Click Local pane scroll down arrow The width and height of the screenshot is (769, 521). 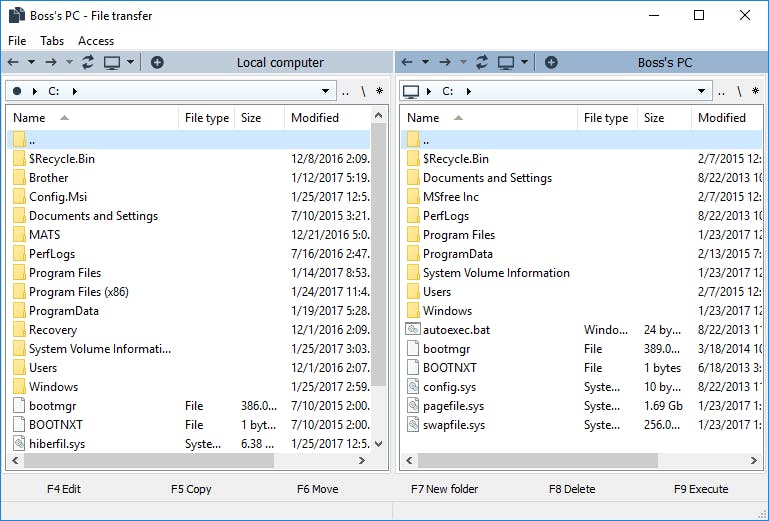pyautogui.click(x=378, y=444)
